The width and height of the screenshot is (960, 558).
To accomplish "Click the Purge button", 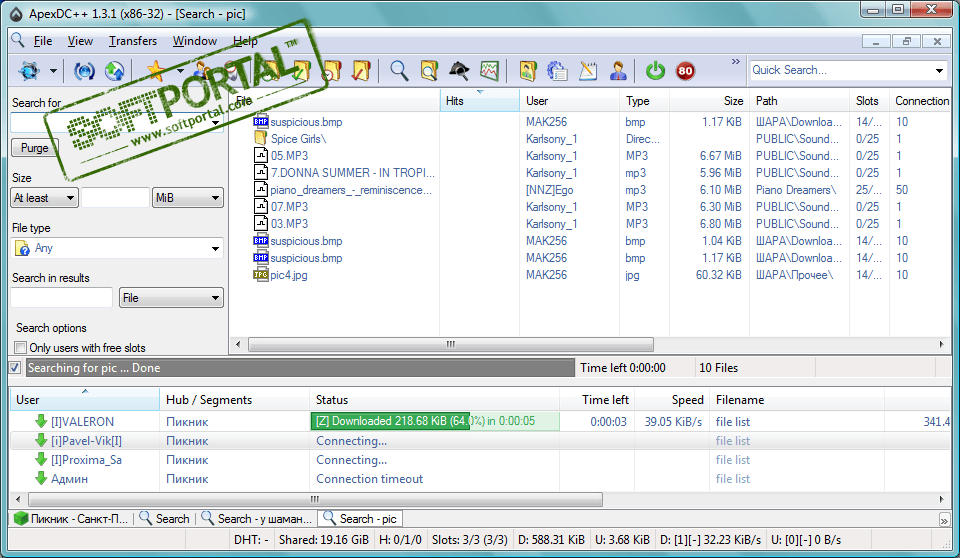I will pos(34,148).
